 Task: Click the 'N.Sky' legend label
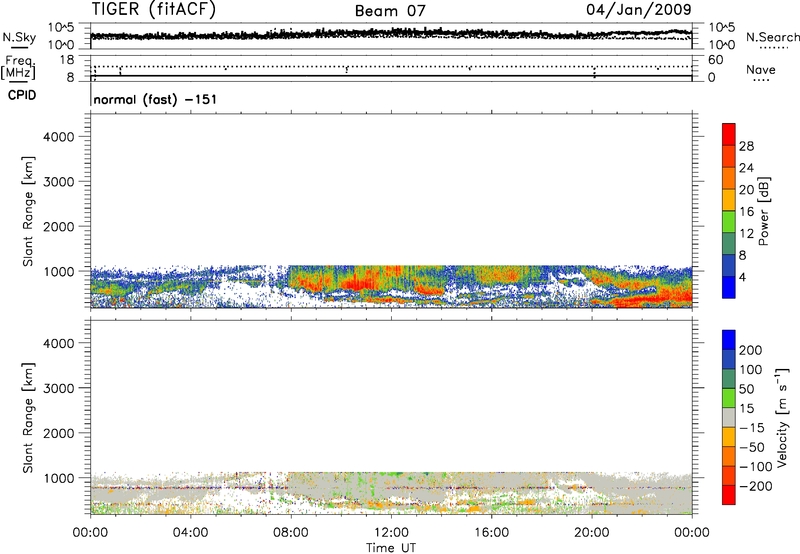click(19, 37)
